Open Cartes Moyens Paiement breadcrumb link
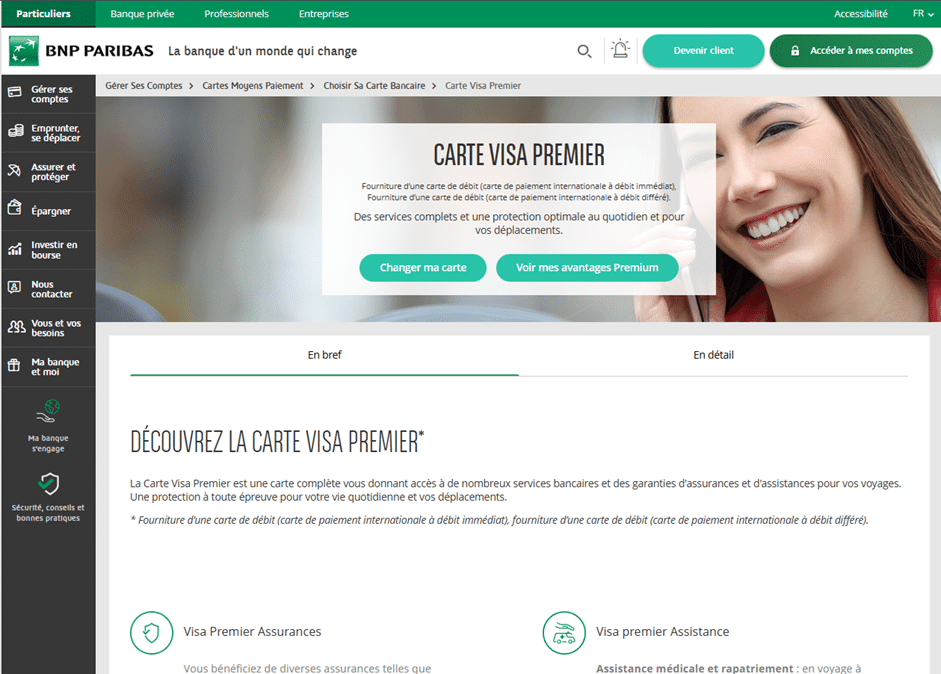941x674 pixels. tap(253, 86)
